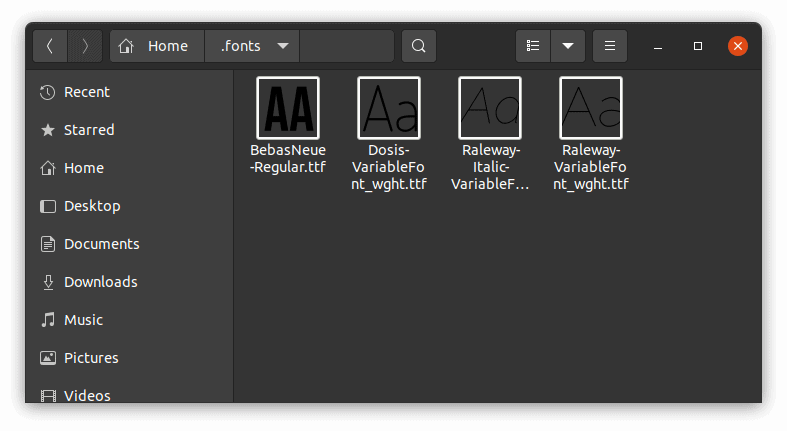Viewport: 787px width, 431px height.
Task: Open Recent in sidebar
Action: [x=86, y=92]
